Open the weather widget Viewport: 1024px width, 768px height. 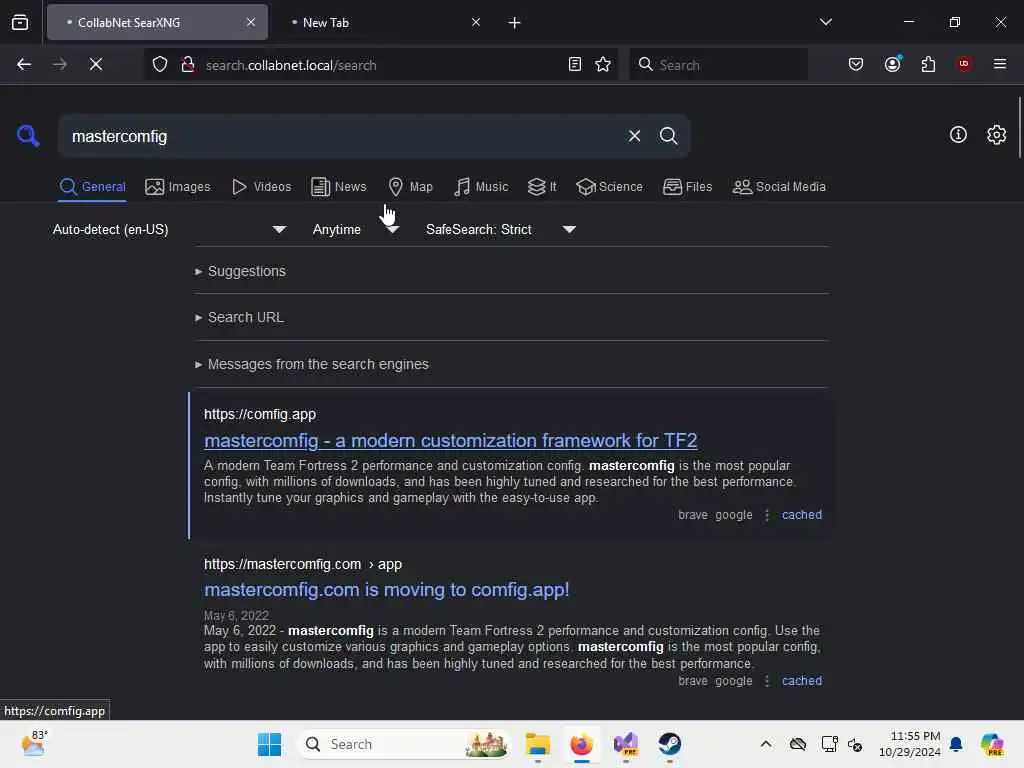34,744
